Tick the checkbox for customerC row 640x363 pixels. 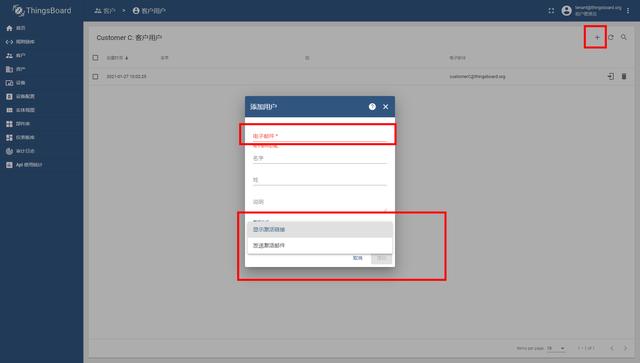(96, 76)
